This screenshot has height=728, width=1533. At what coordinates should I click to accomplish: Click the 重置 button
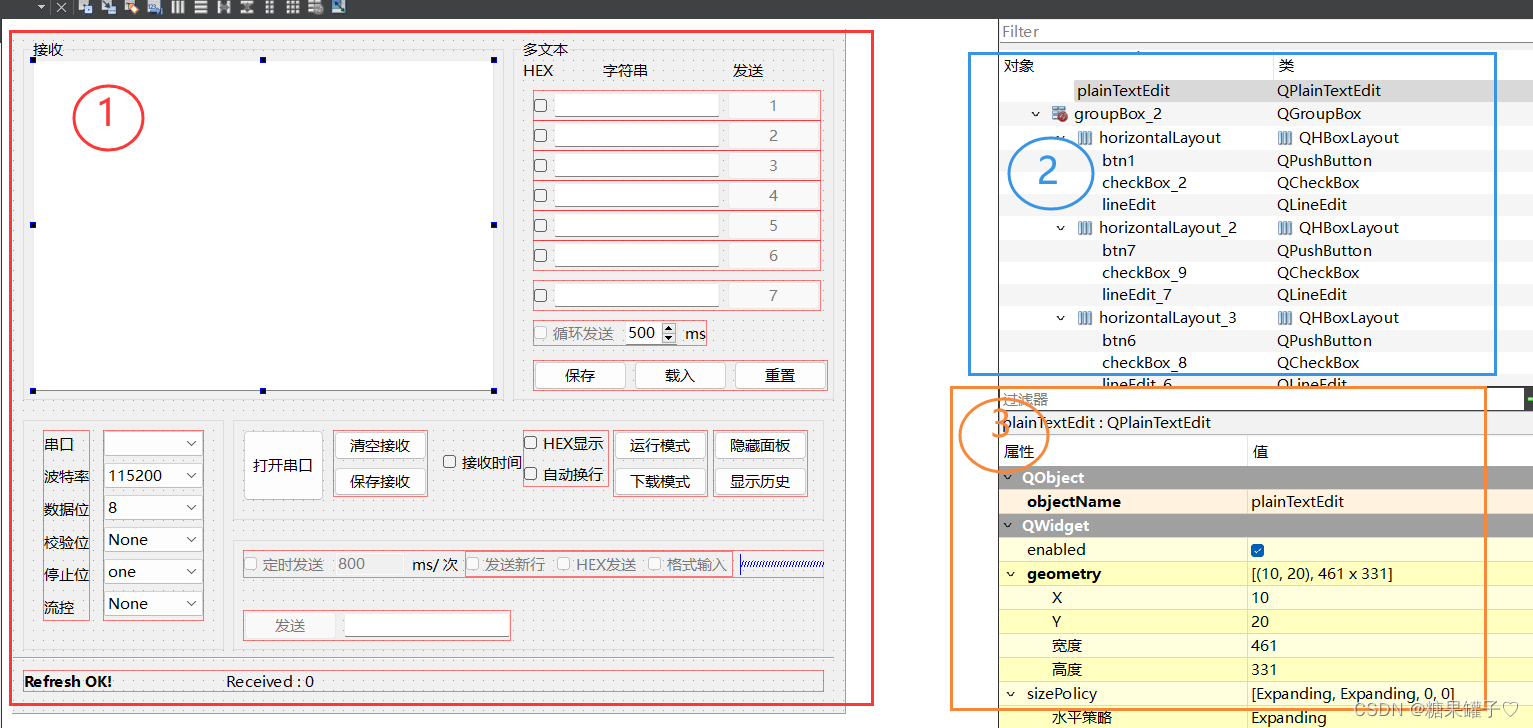pos(780,375)
